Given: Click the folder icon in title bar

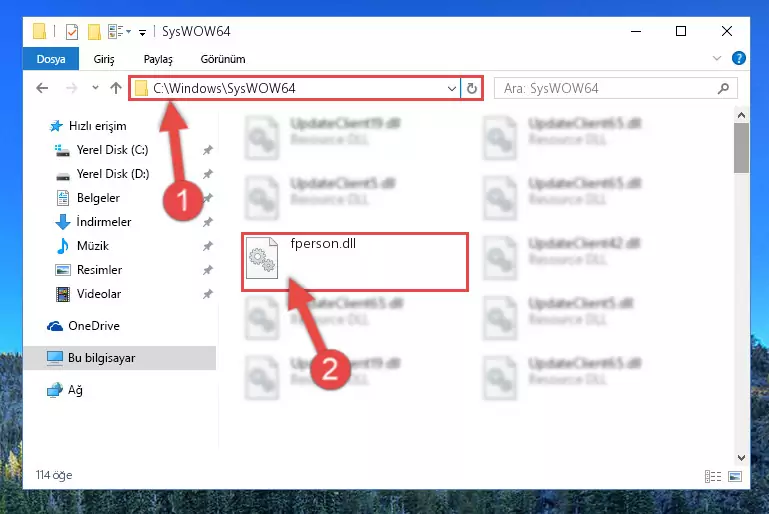Looking at the screenshot, I should (x=40, y=31).
